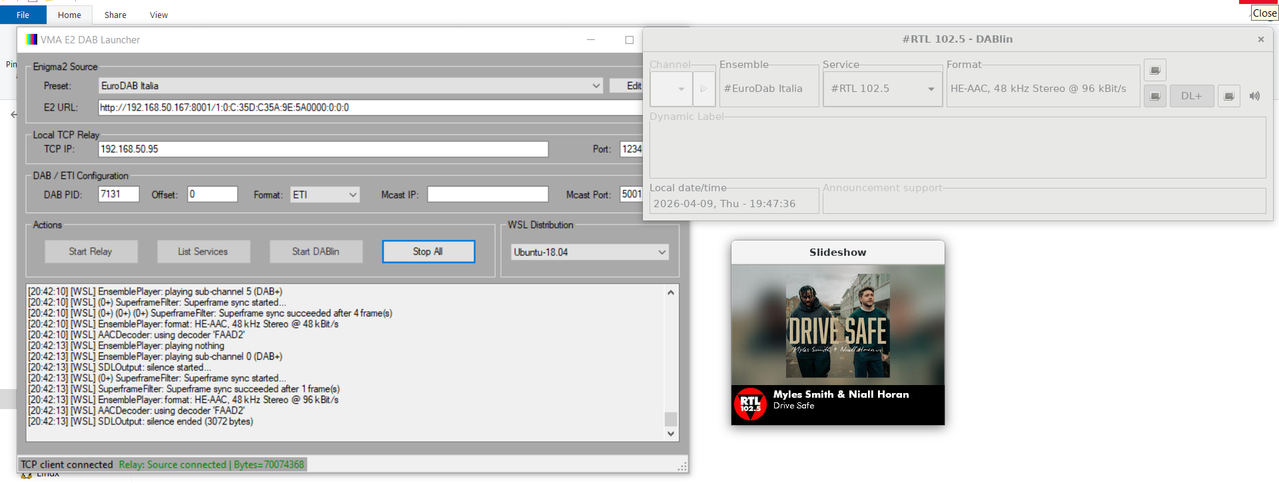Click log line 'sync succeeded after 4 frame(s)'
Screen dimensions: 1279x483
pos(211,313)
